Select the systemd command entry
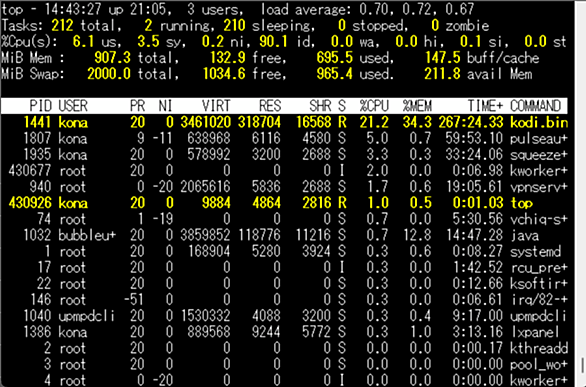 click(x=536, y=251)
